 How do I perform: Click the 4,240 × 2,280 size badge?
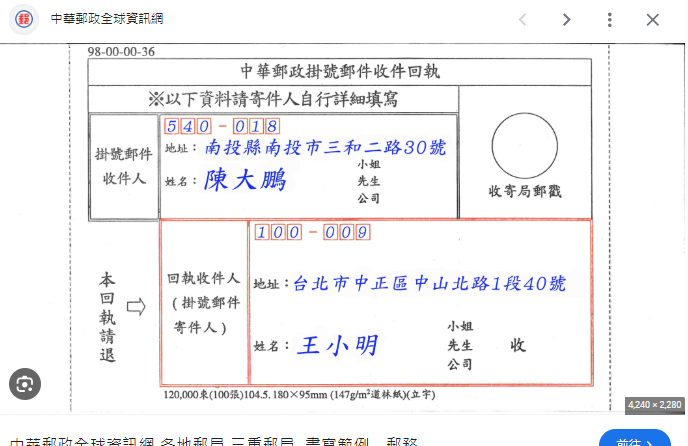click(655, 405)
